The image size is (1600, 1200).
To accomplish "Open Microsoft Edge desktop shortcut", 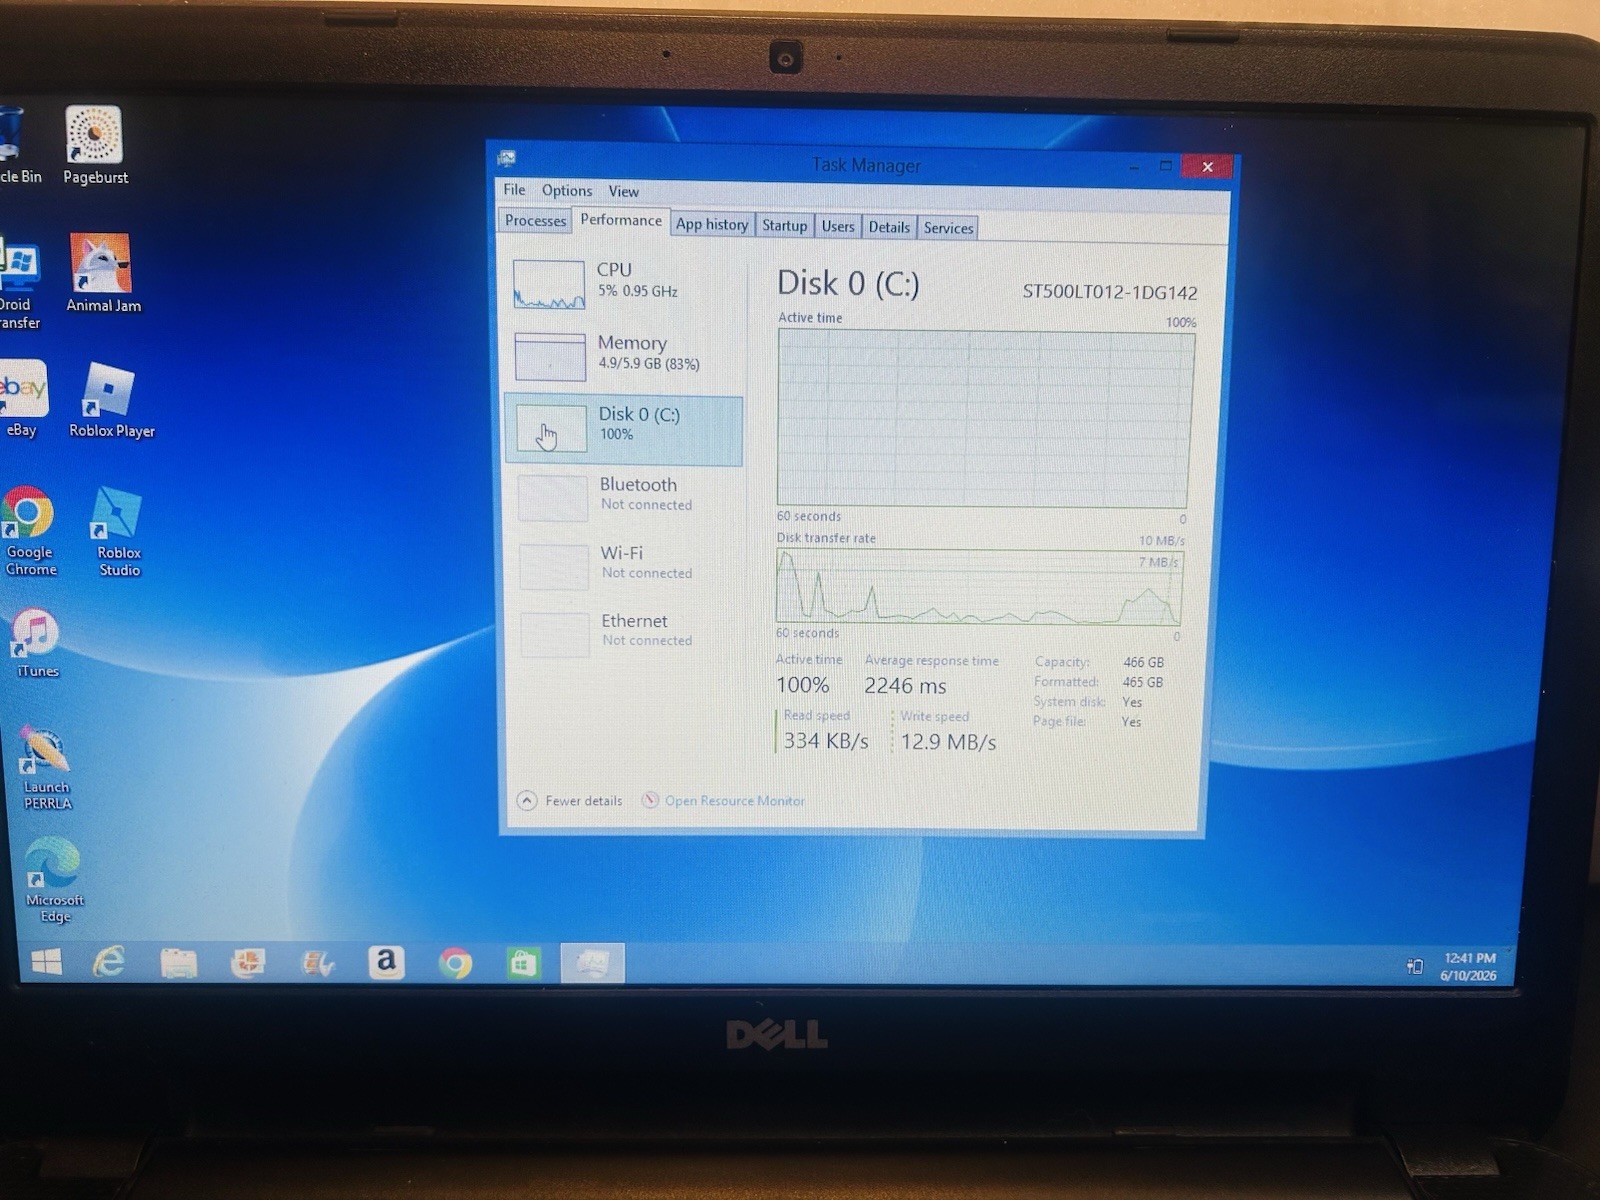I will point(53,881).
